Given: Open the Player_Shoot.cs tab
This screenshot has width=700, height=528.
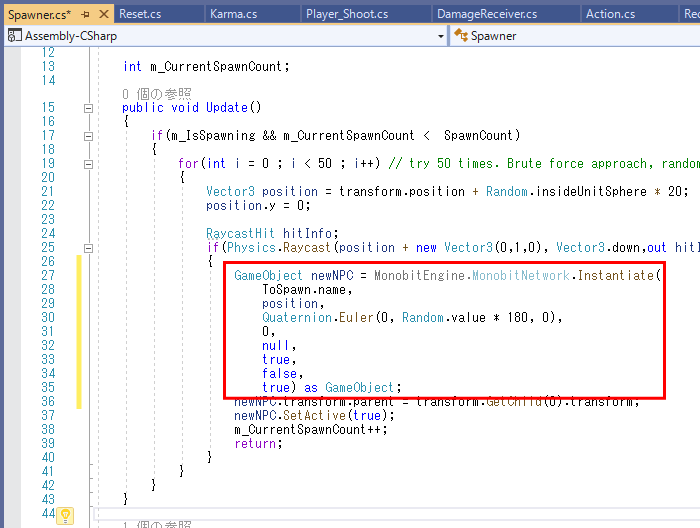Looking at the screenshot, I should click(x=346, y=14).
